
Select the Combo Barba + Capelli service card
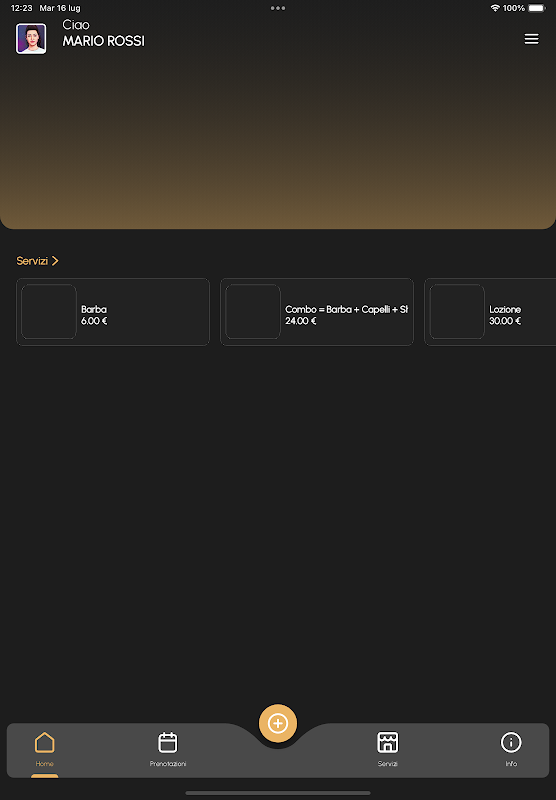317,312
